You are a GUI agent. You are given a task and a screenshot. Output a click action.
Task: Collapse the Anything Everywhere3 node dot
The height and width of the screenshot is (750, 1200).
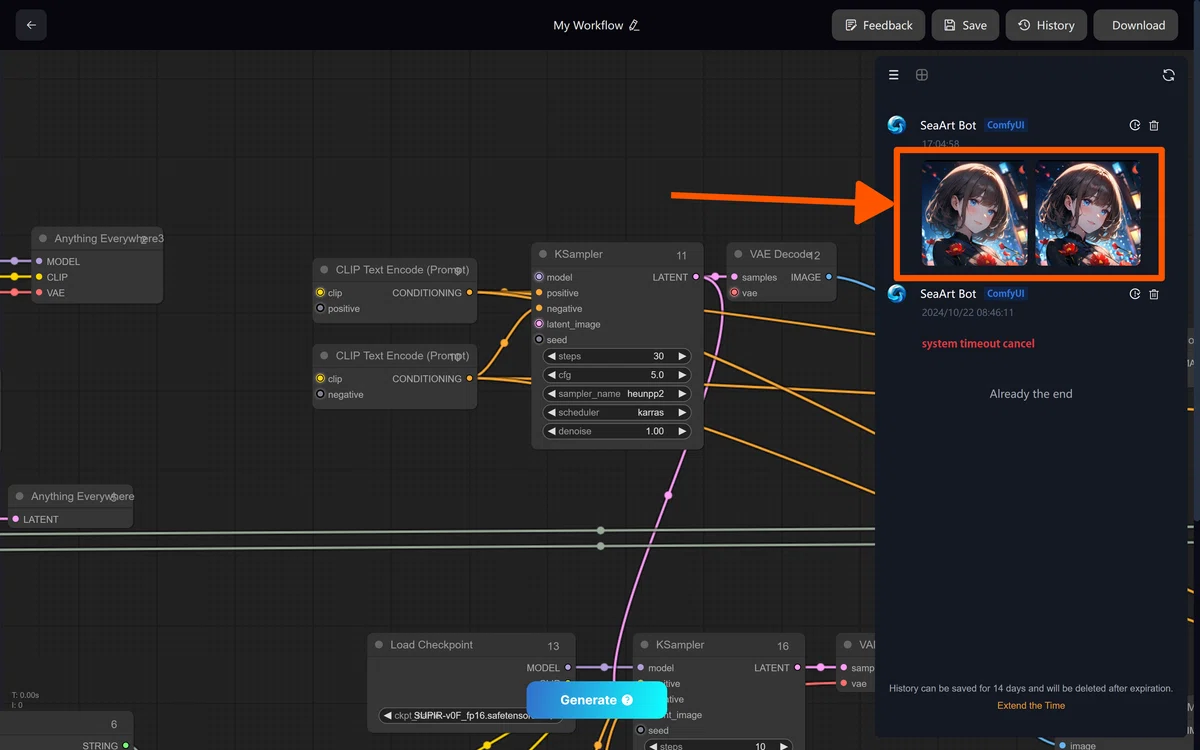(43, 239)
